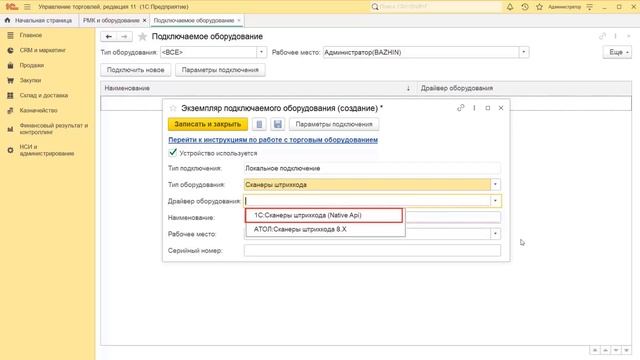Expand Тип оборудования dropdown in dialog
The height and width of the screenshot is (360, 640).
tap(495, 184)
